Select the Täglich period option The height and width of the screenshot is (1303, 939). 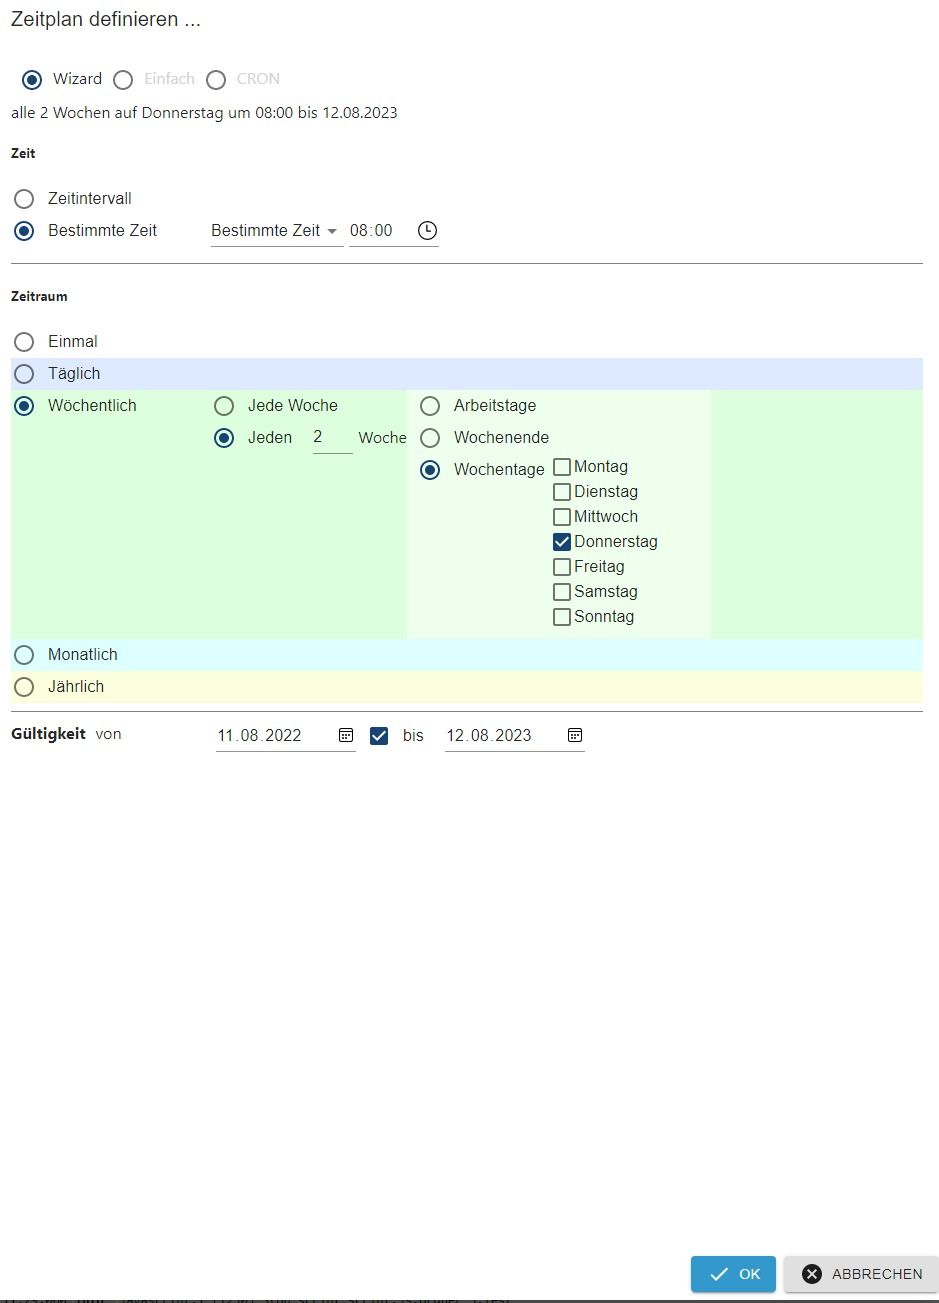pos(24,374)
